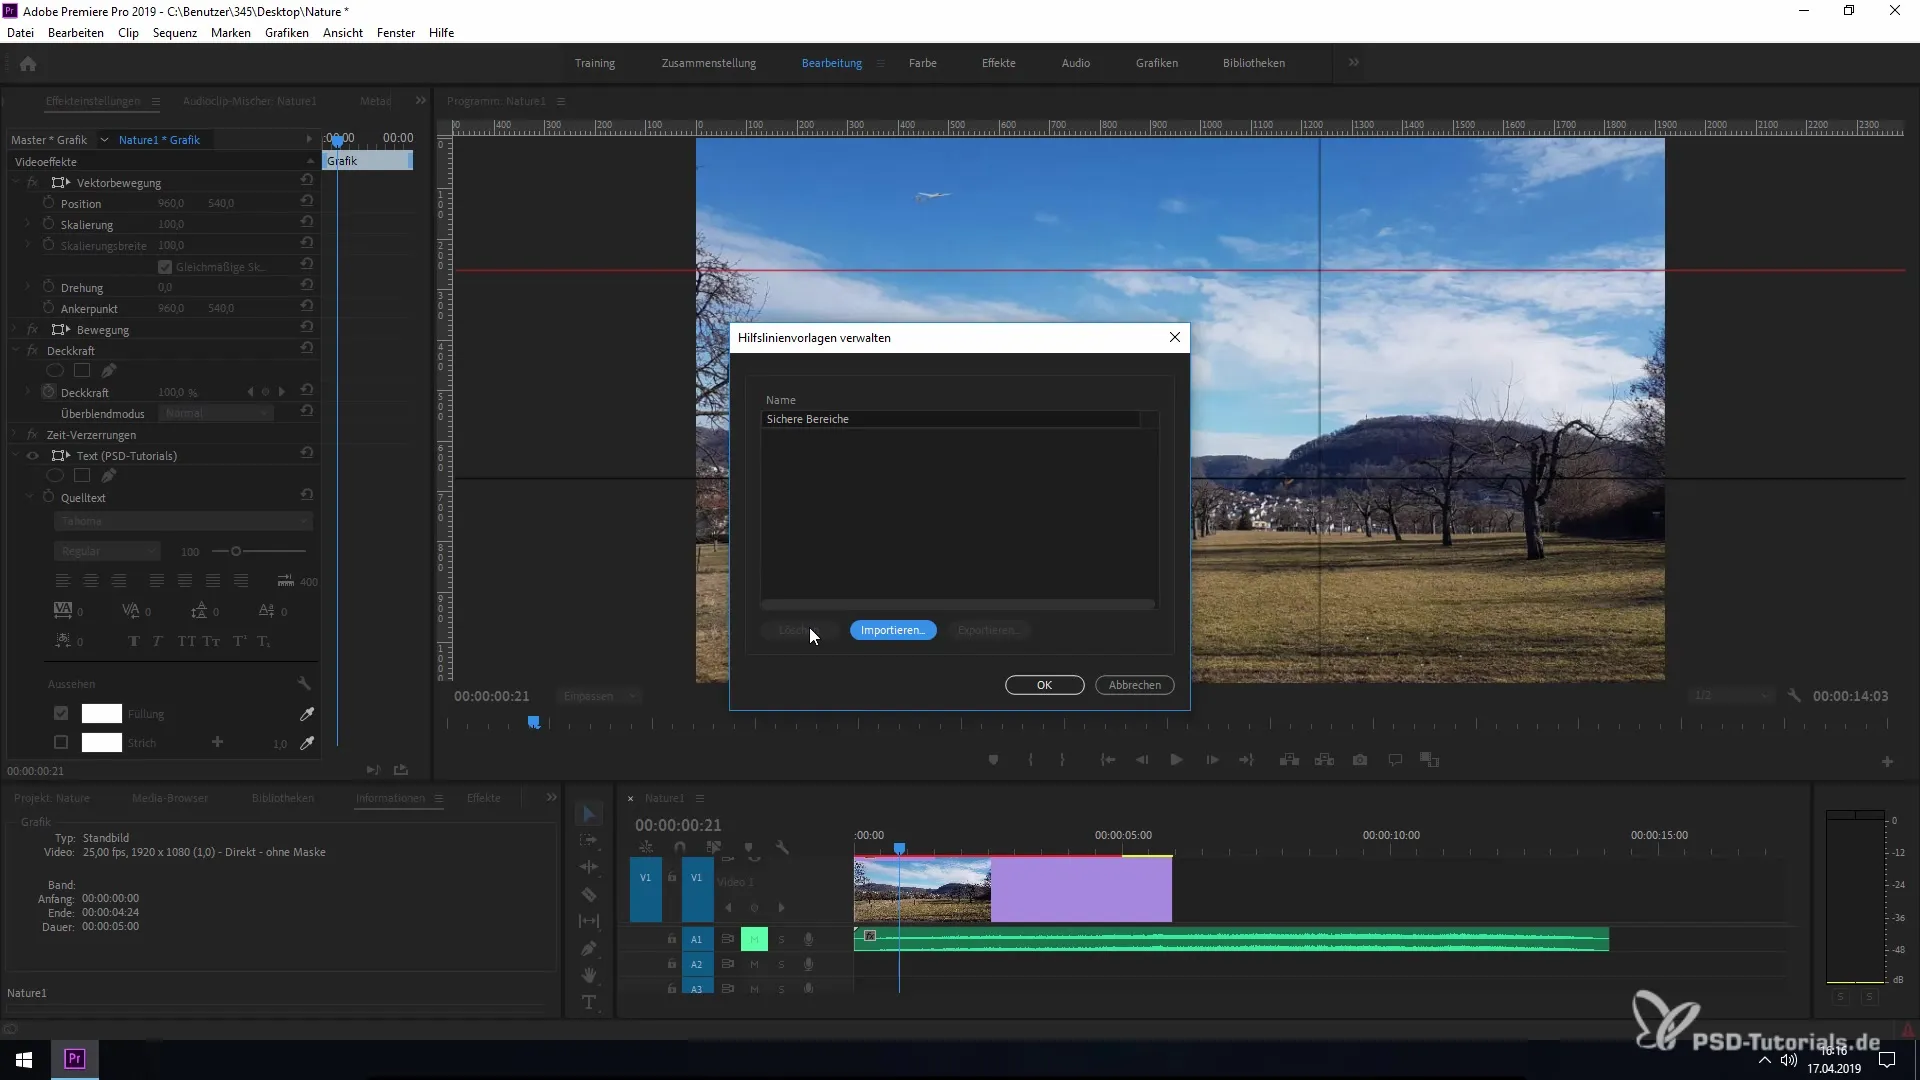
Task: Step forward one frame
Action: coord(1212,760)
